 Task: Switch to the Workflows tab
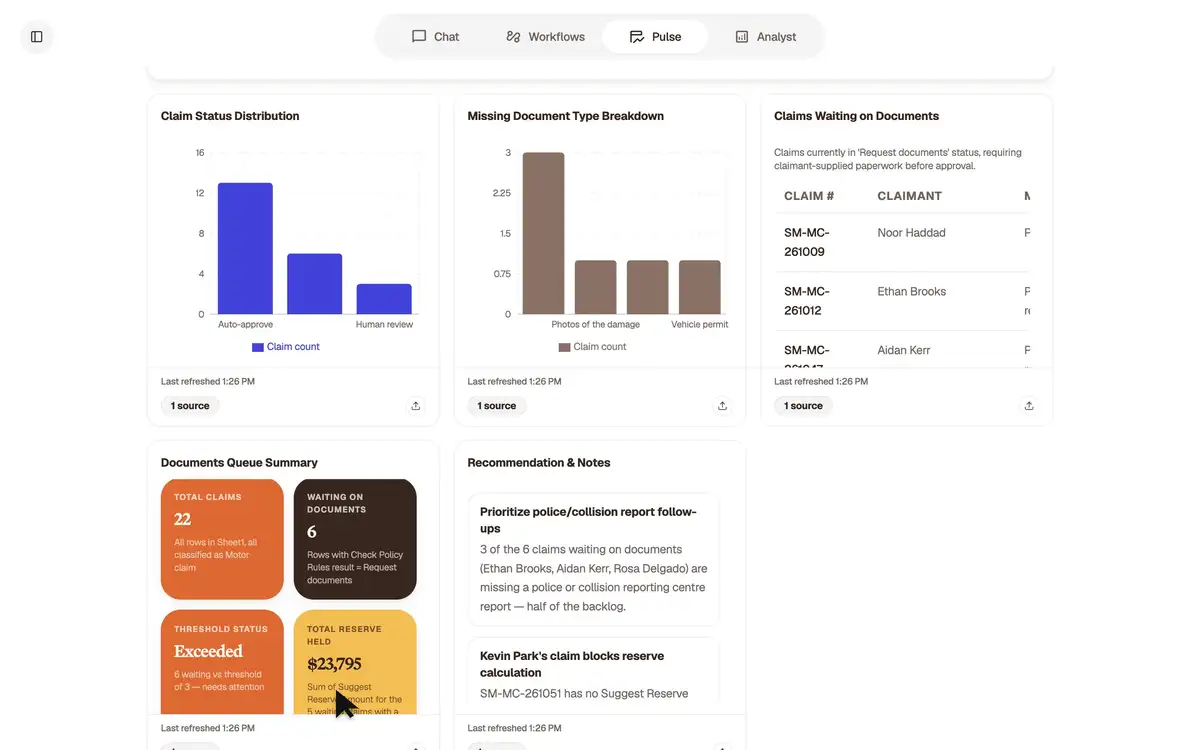[x=545, y=37]
